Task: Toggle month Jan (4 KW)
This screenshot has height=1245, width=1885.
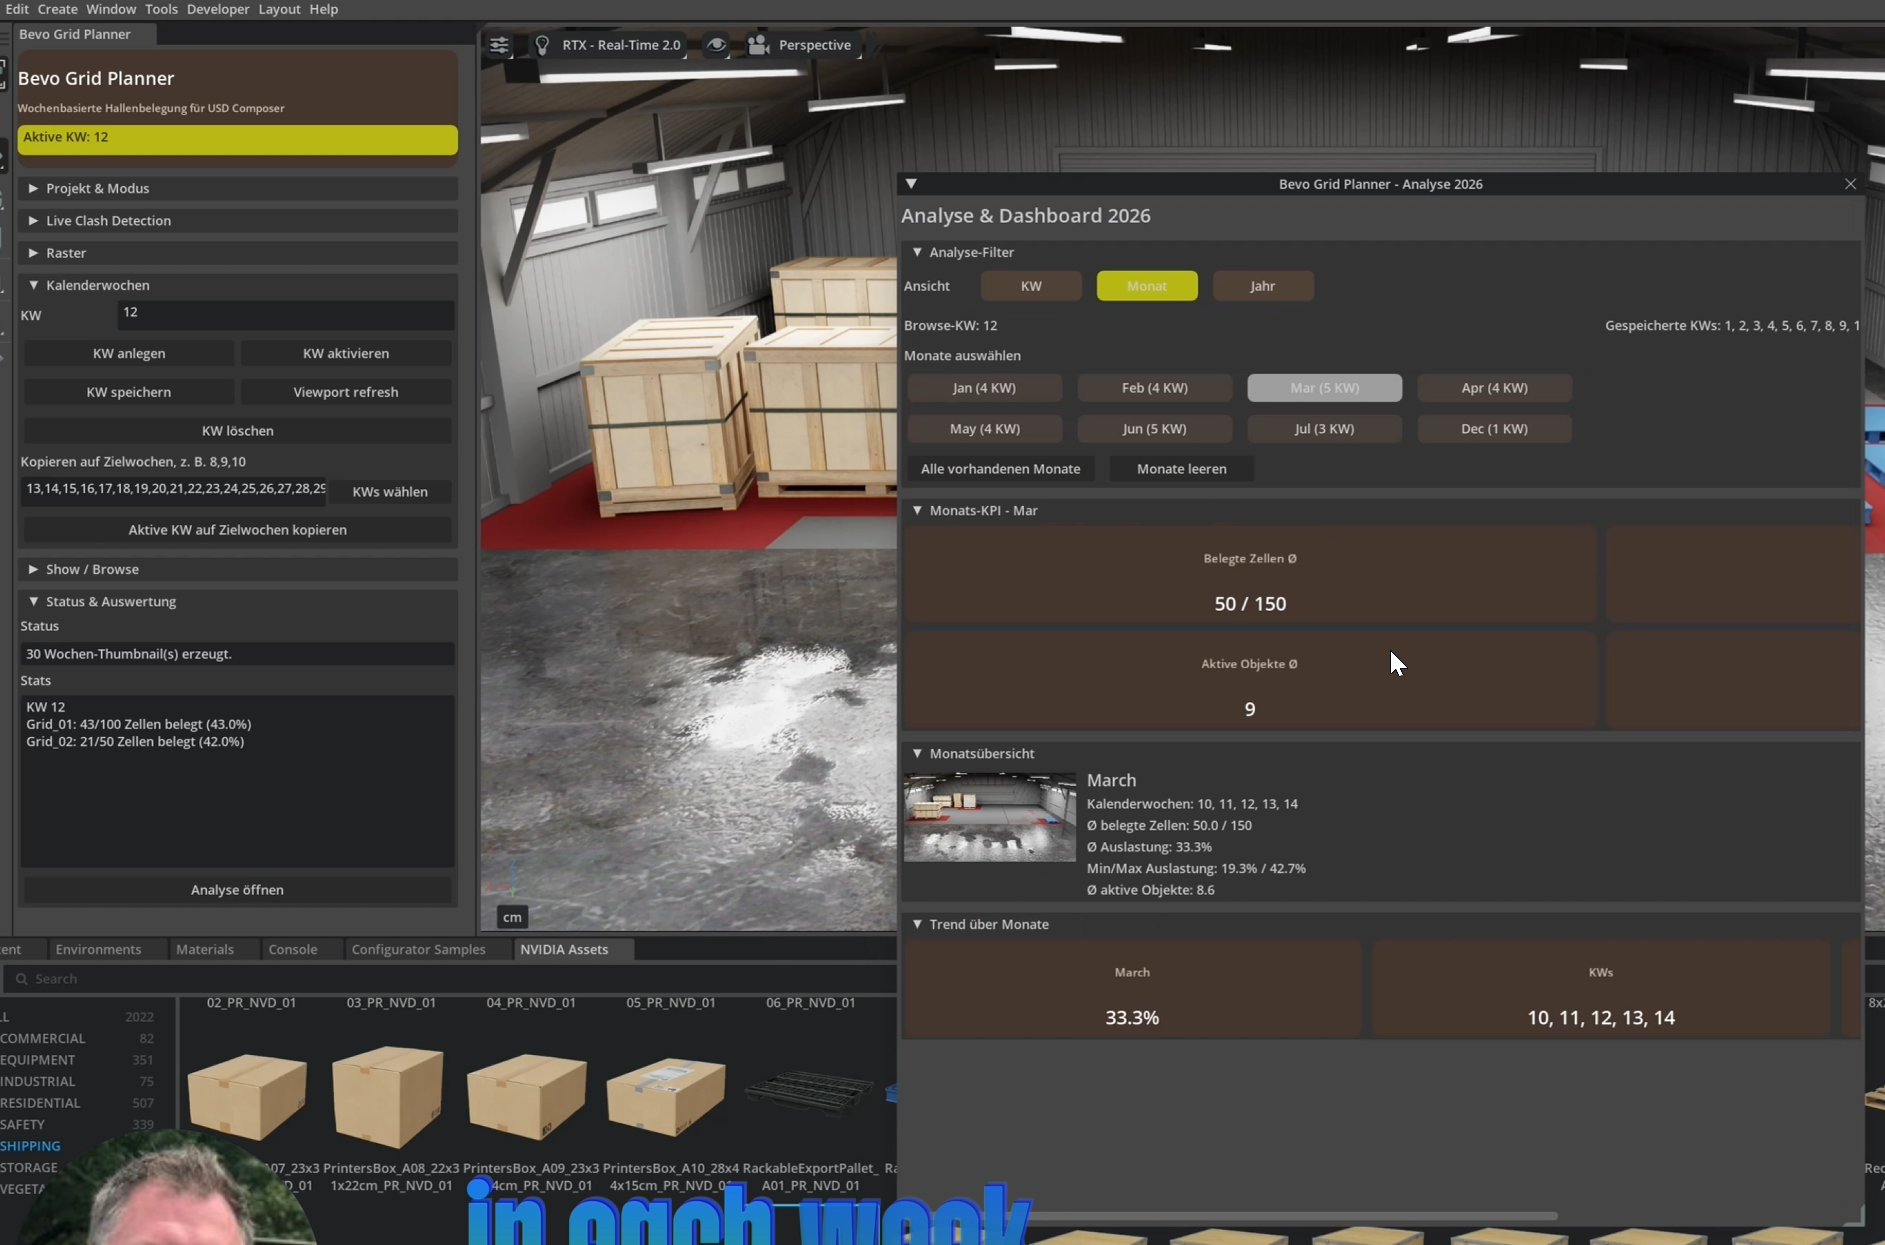Action: [984, 388]
